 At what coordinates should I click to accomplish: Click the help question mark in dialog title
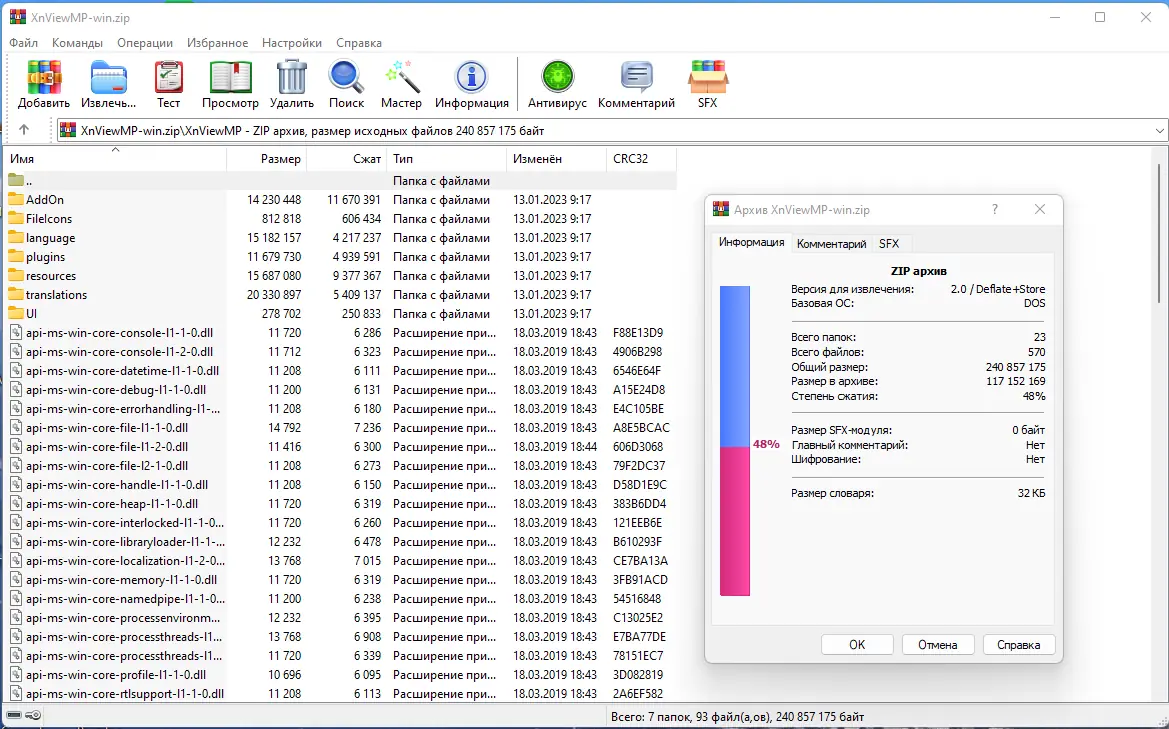995,209
